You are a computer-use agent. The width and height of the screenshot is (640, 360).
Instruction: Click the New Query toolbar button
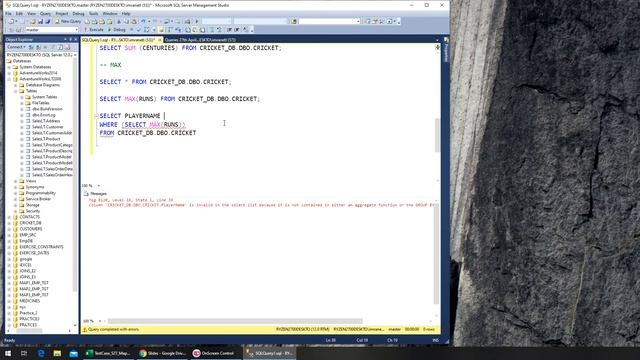[x=68, y=21]
